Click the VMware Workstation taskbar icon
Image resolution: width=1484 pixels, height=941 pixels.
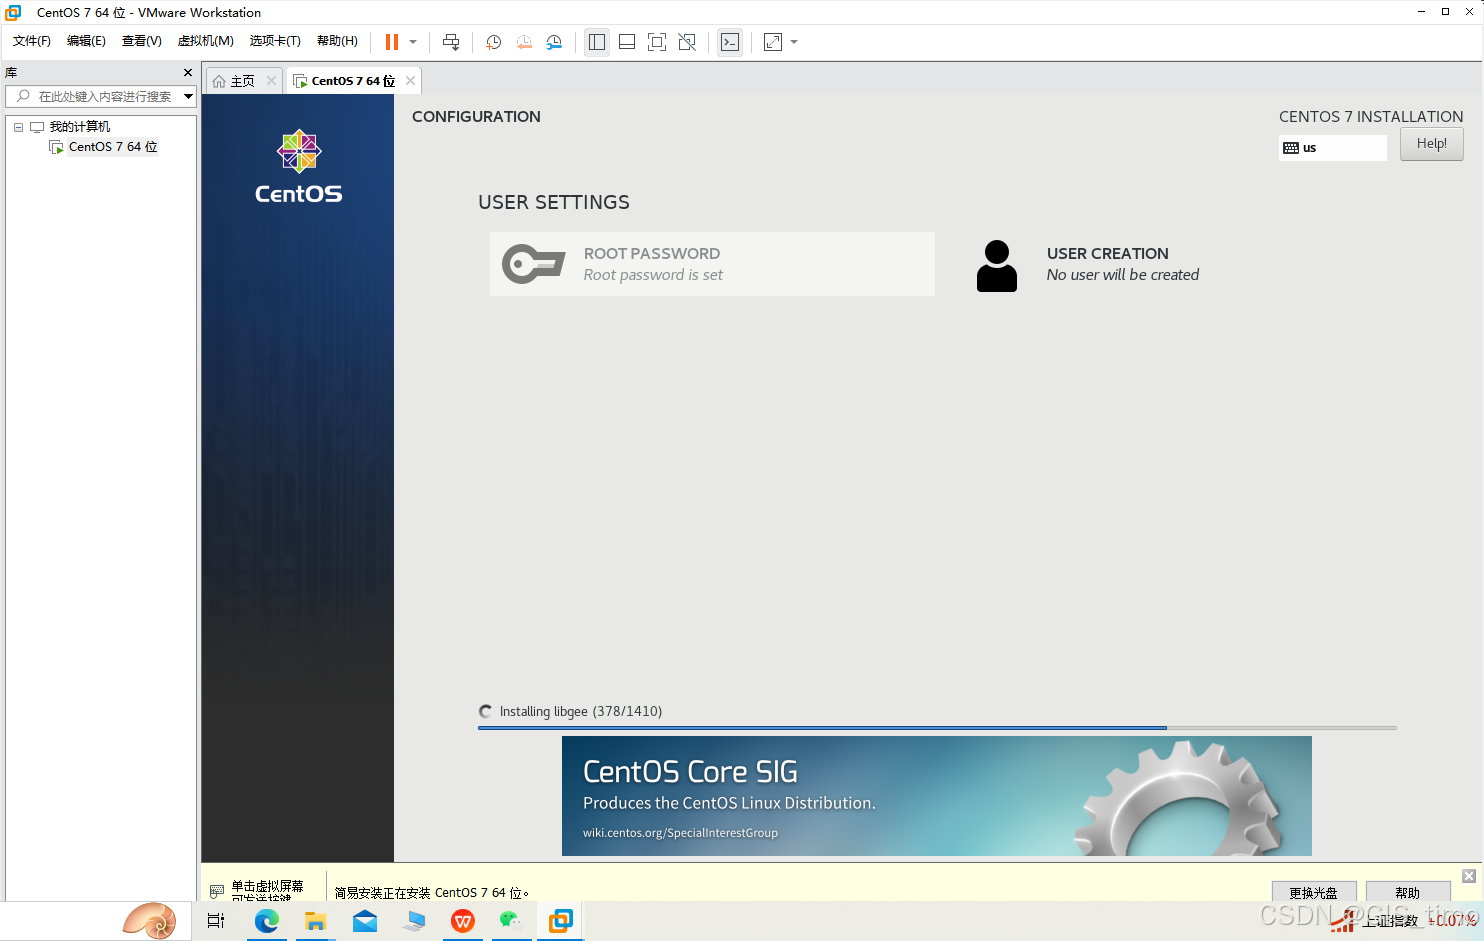pyautogui.click(x=561, y=921)
